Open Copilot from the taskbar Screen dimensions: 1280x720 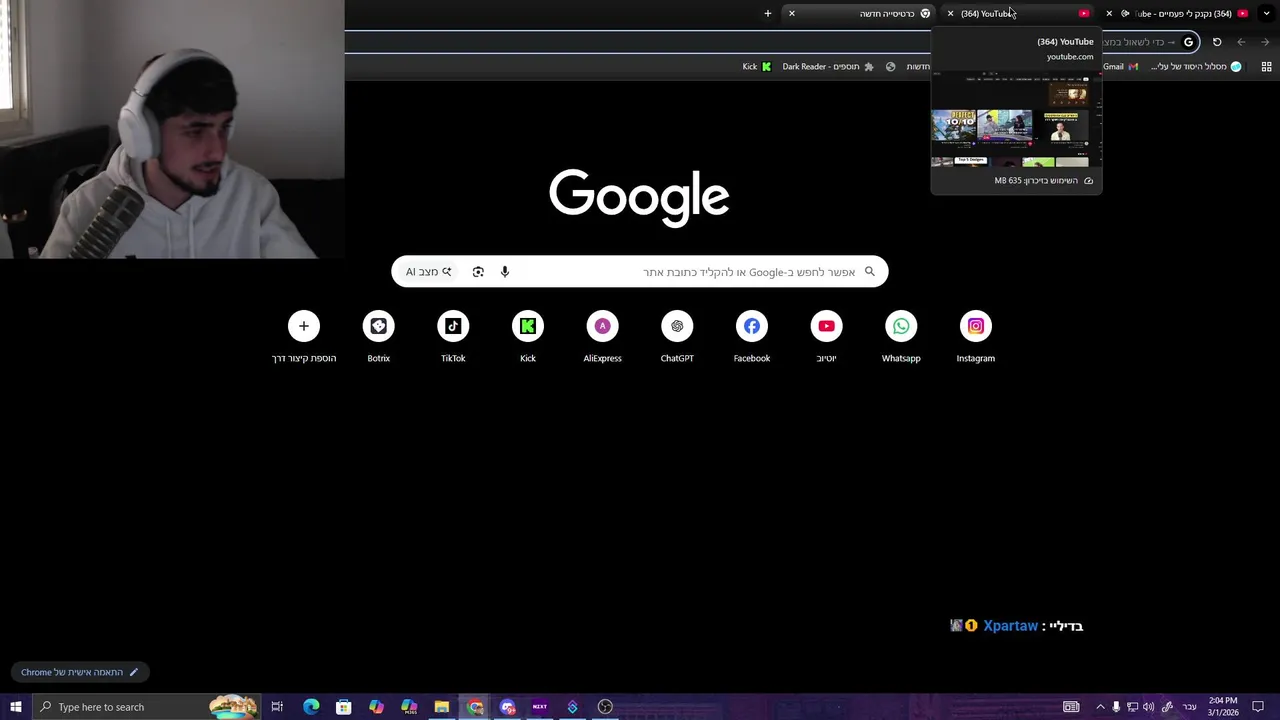(x=376, y=707)
